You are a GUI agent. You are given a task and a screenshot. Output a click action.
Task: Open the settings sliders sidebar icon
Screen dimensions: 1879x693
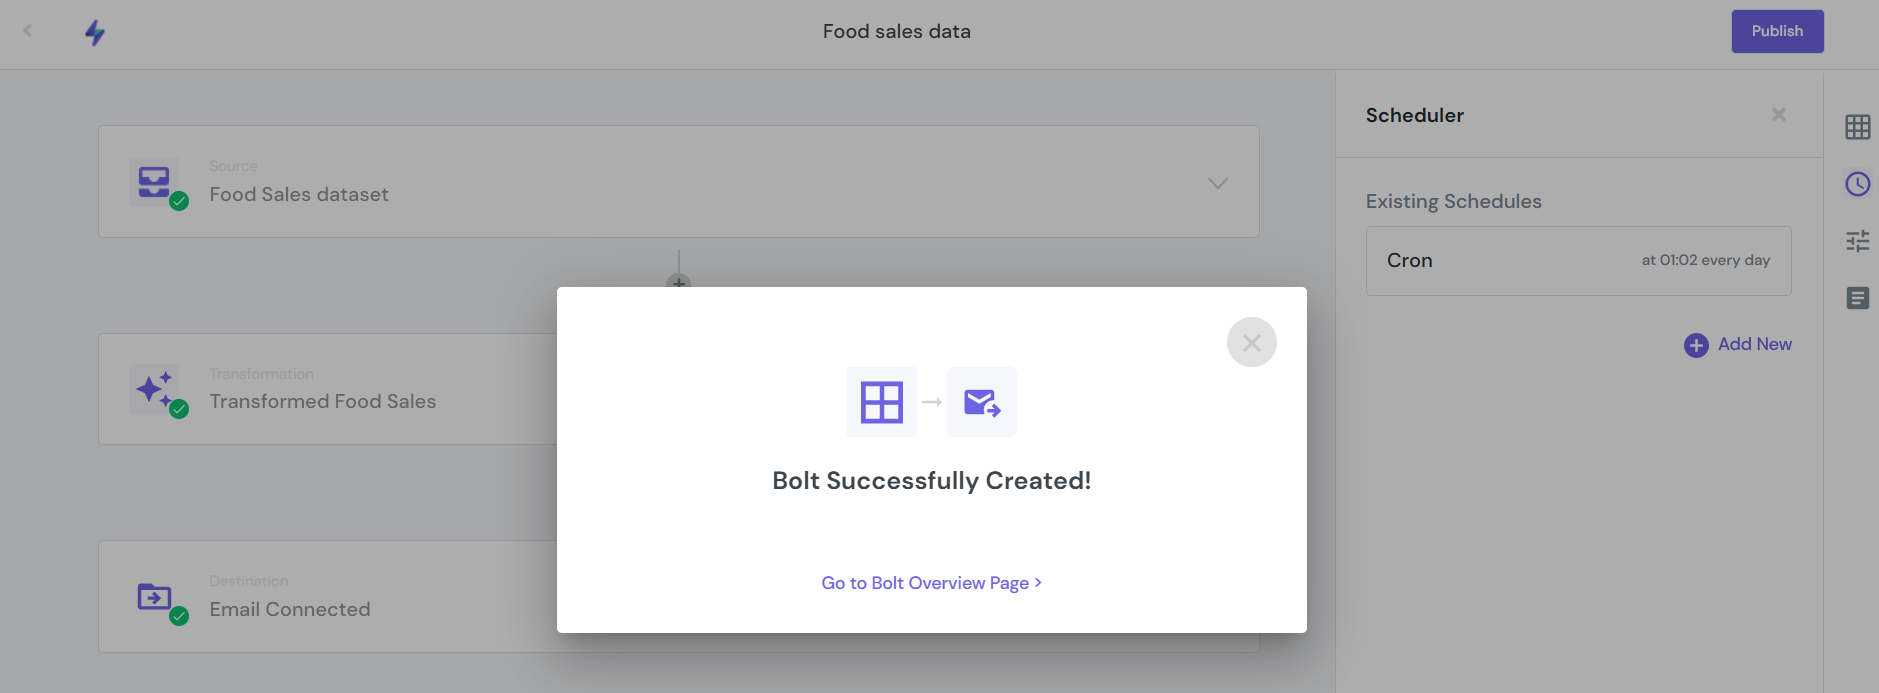1857,241
